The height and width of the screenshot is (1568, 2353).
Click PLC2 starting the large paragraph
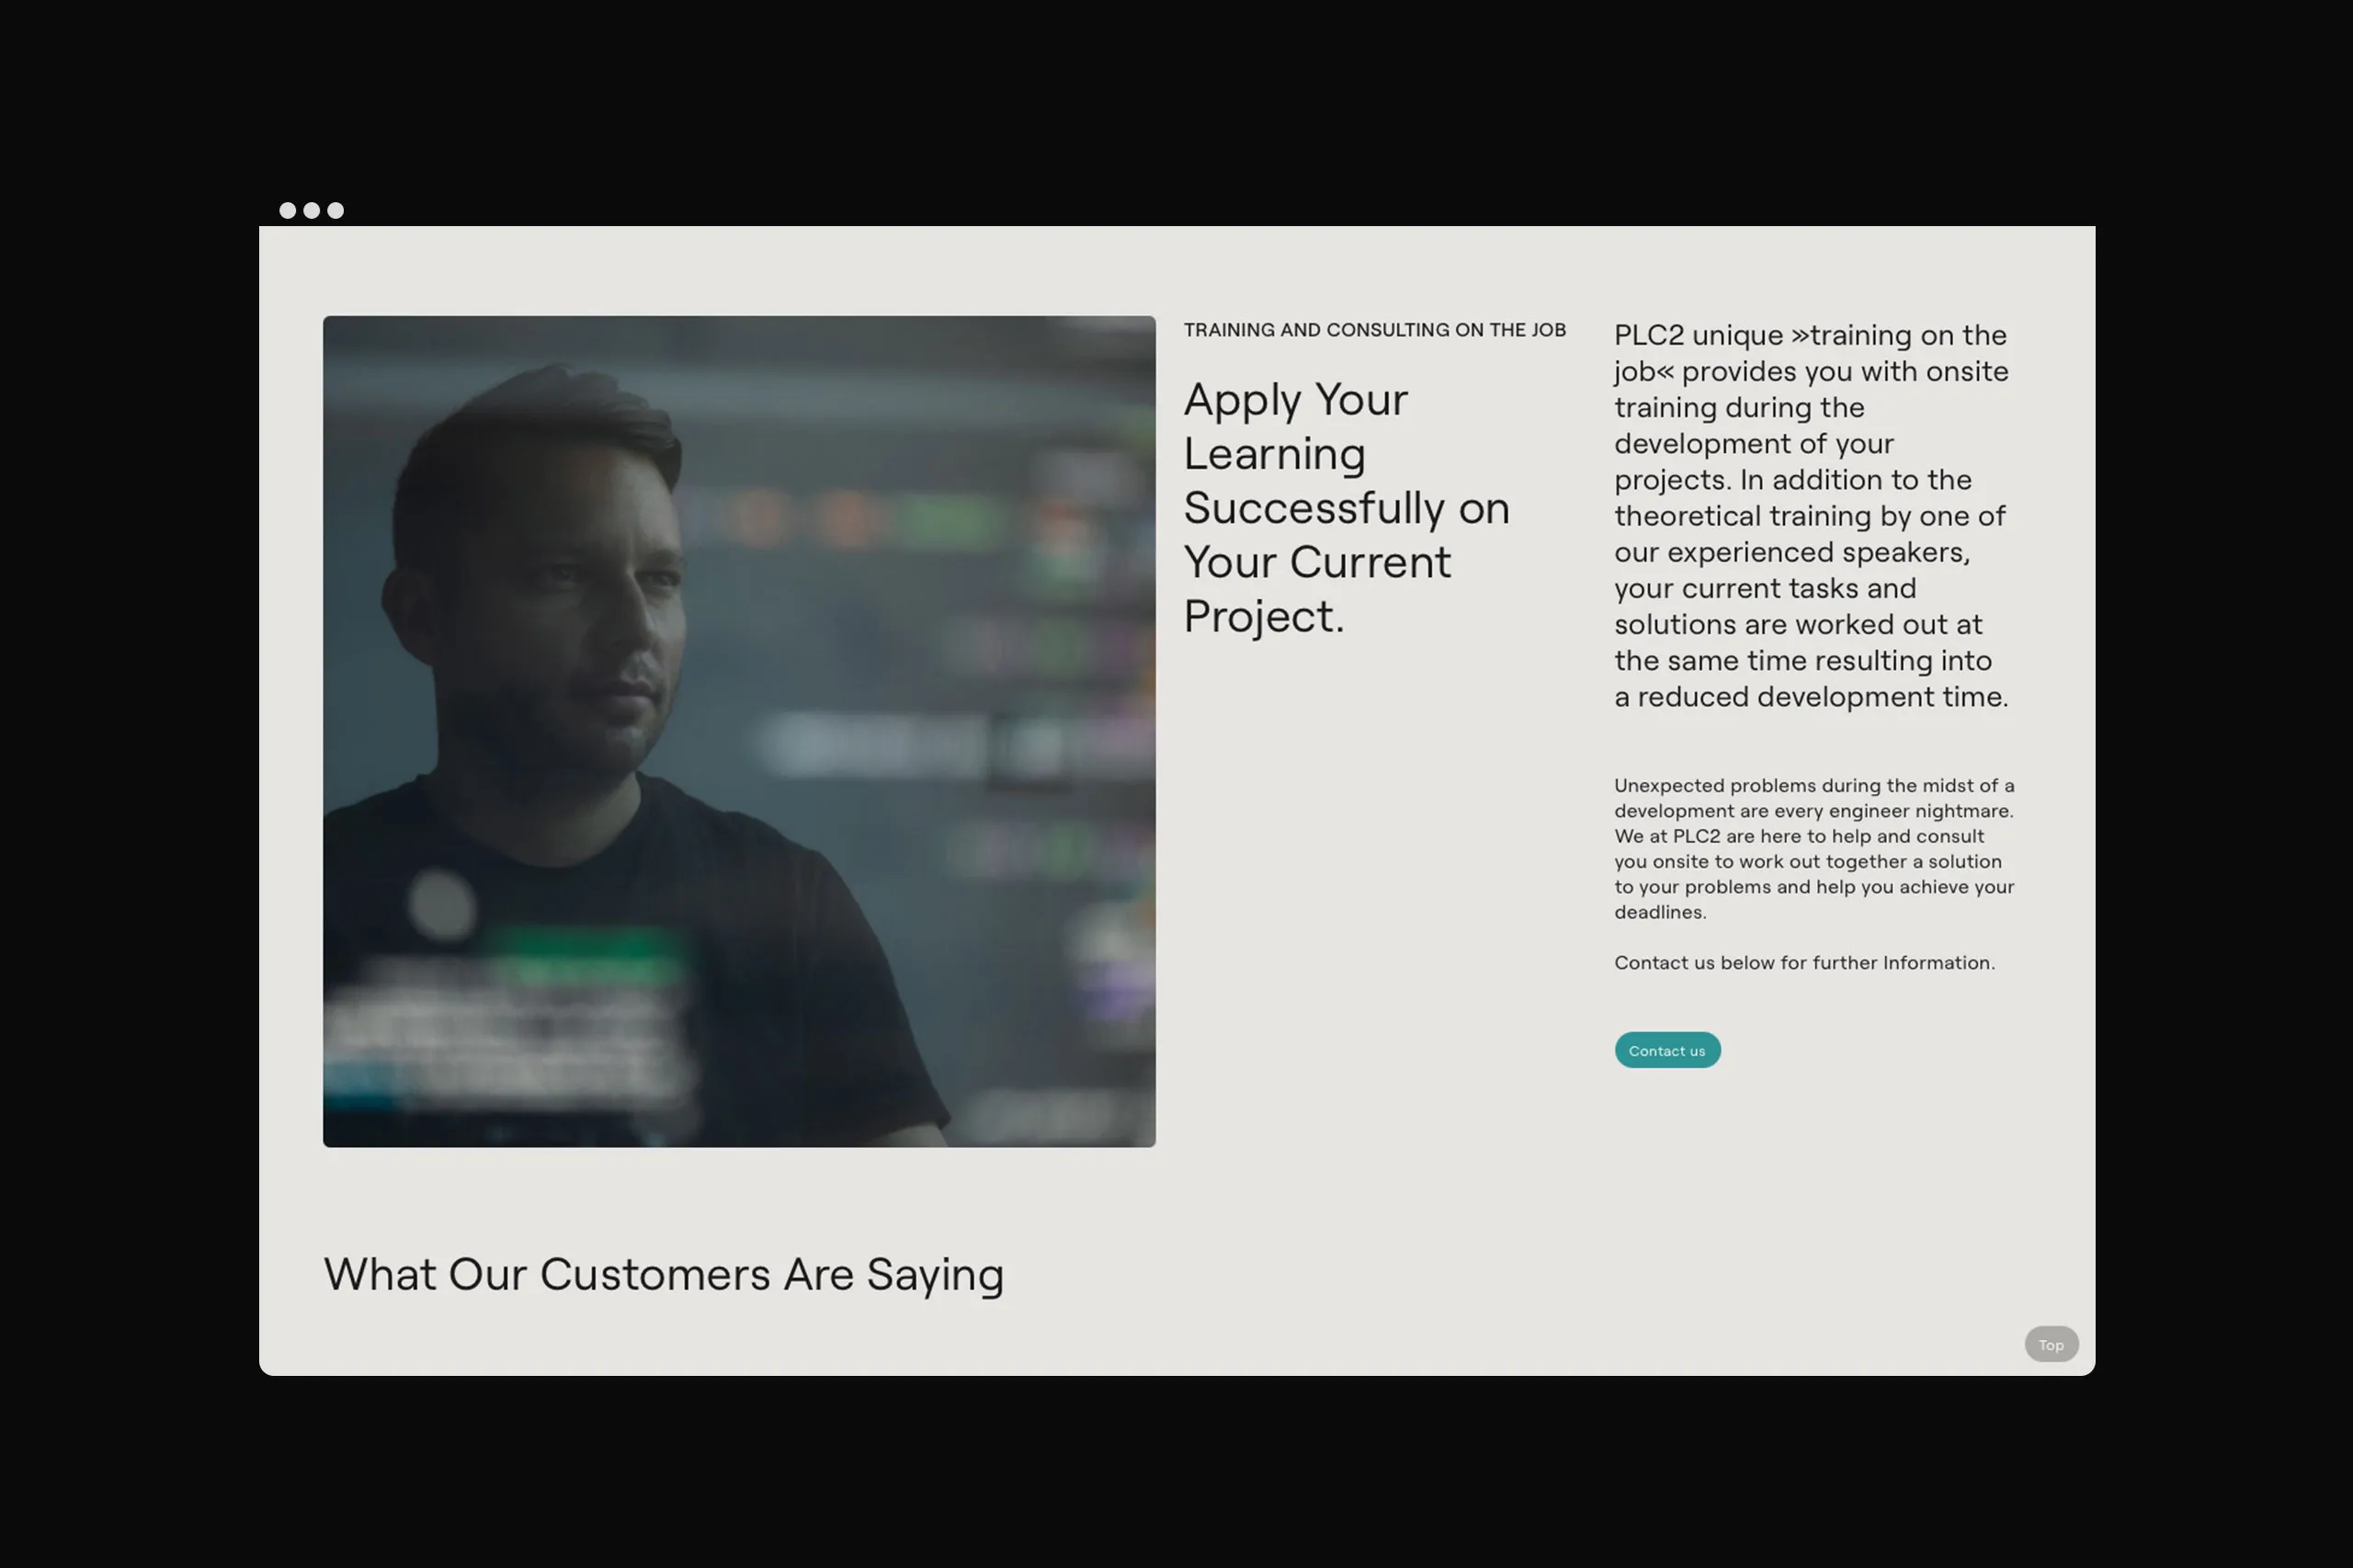(x=1649, y=335)
